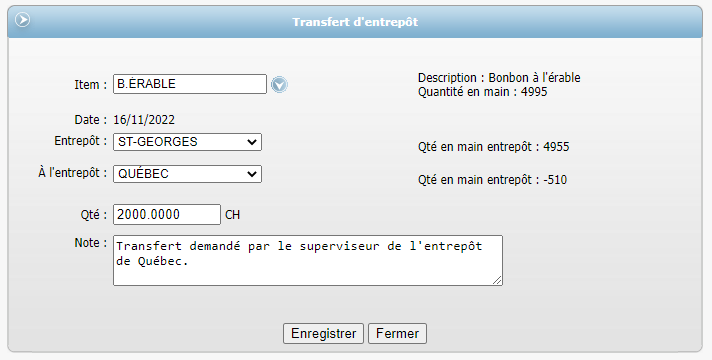Open the QUÉBEC destination warehouse dropdown
The width and height of the screenshot is (712, 360).
point(187,174)
